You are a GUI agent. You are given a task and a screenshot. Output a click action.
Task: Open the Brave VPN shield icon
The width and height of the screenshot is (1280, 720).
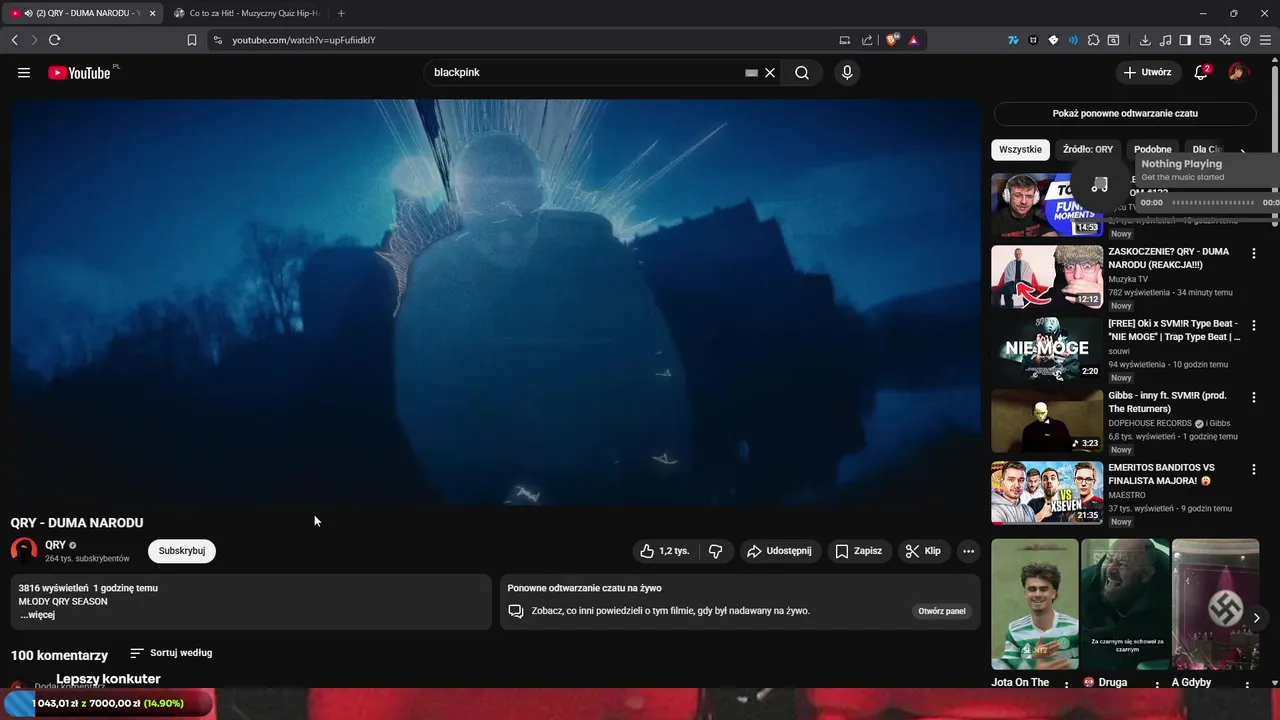click(1245, 40)
